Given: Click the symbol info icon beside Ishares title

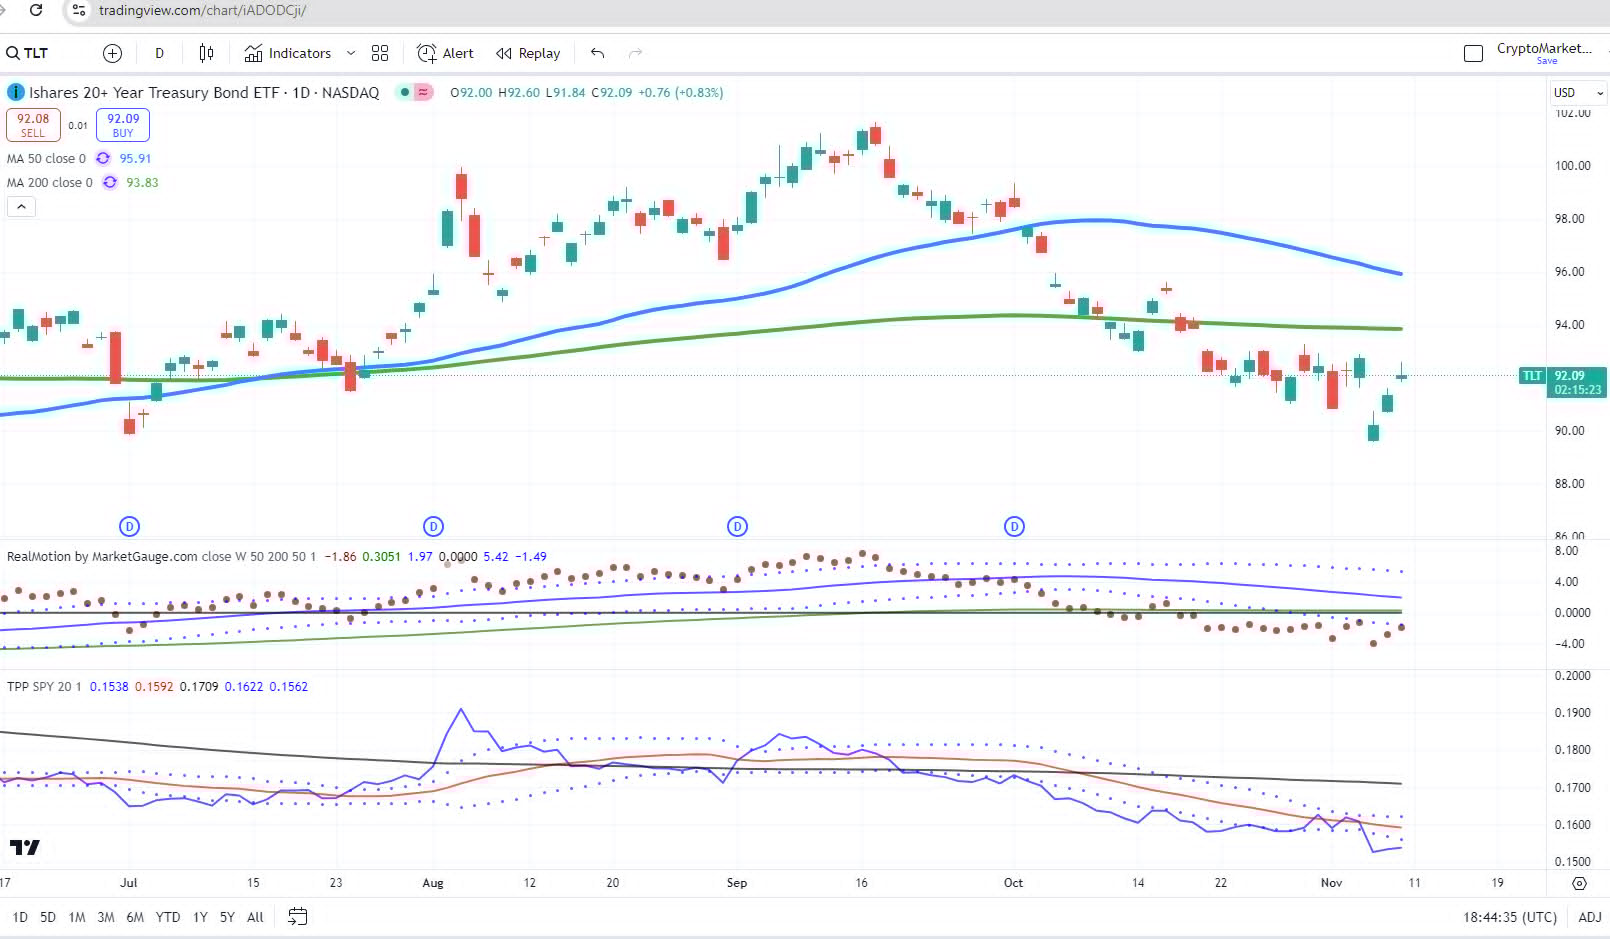Looking at the screenshot, I should point(16,92).
